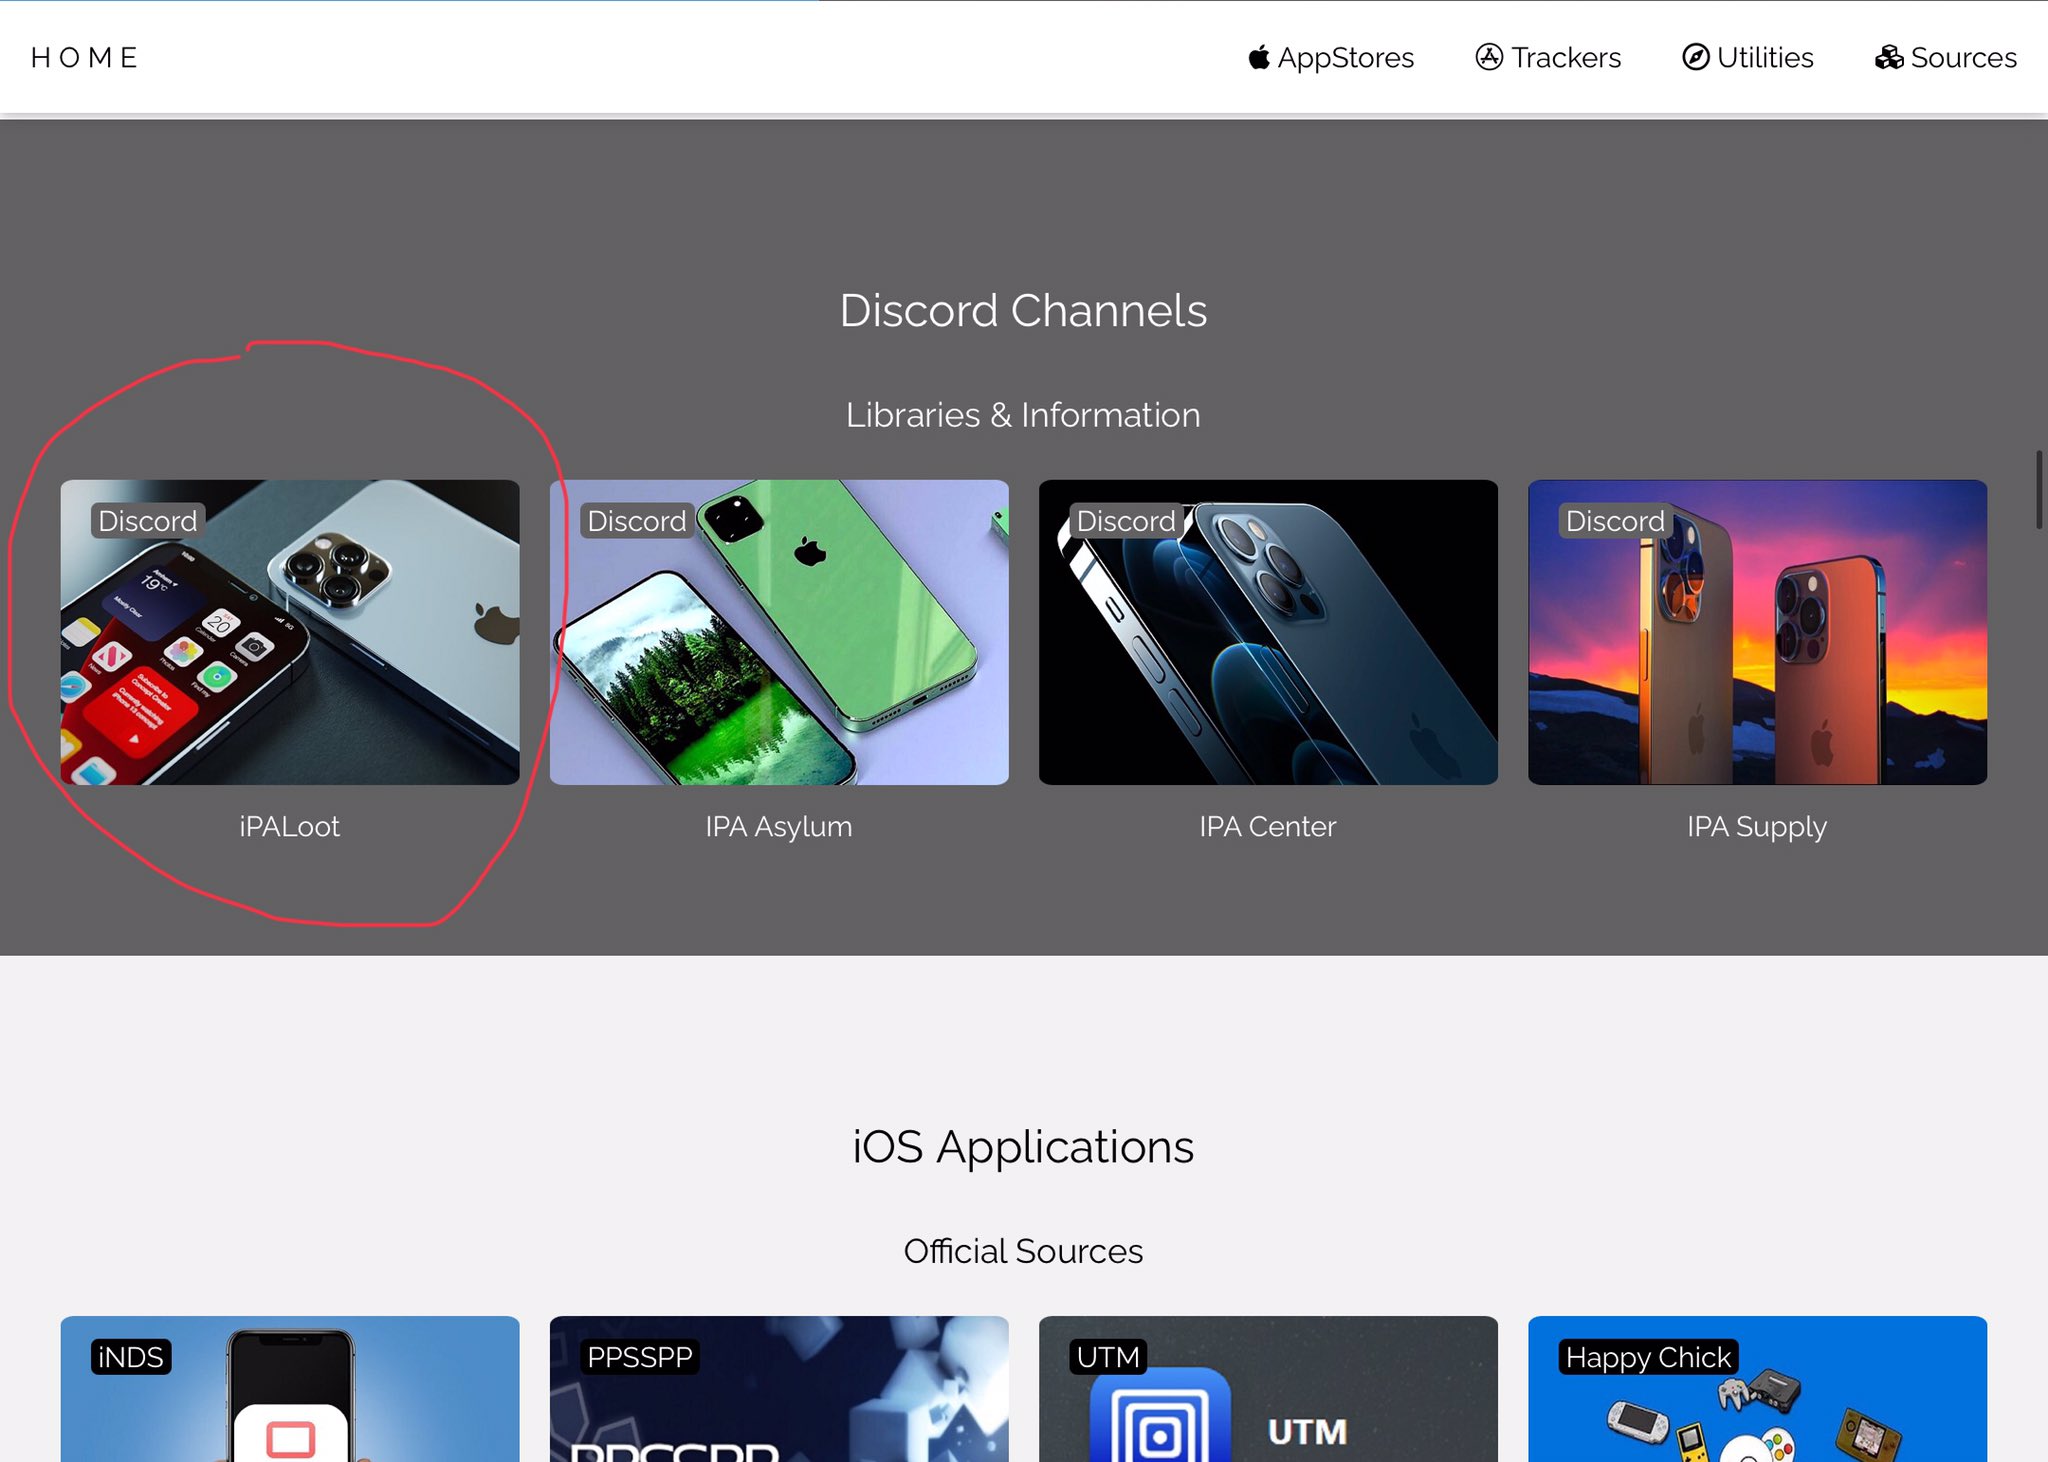The image size is (2048, 1462).
Task: Click the cubes icon beside Sources
Action: pyautogui.click(x=1889, y=58)
